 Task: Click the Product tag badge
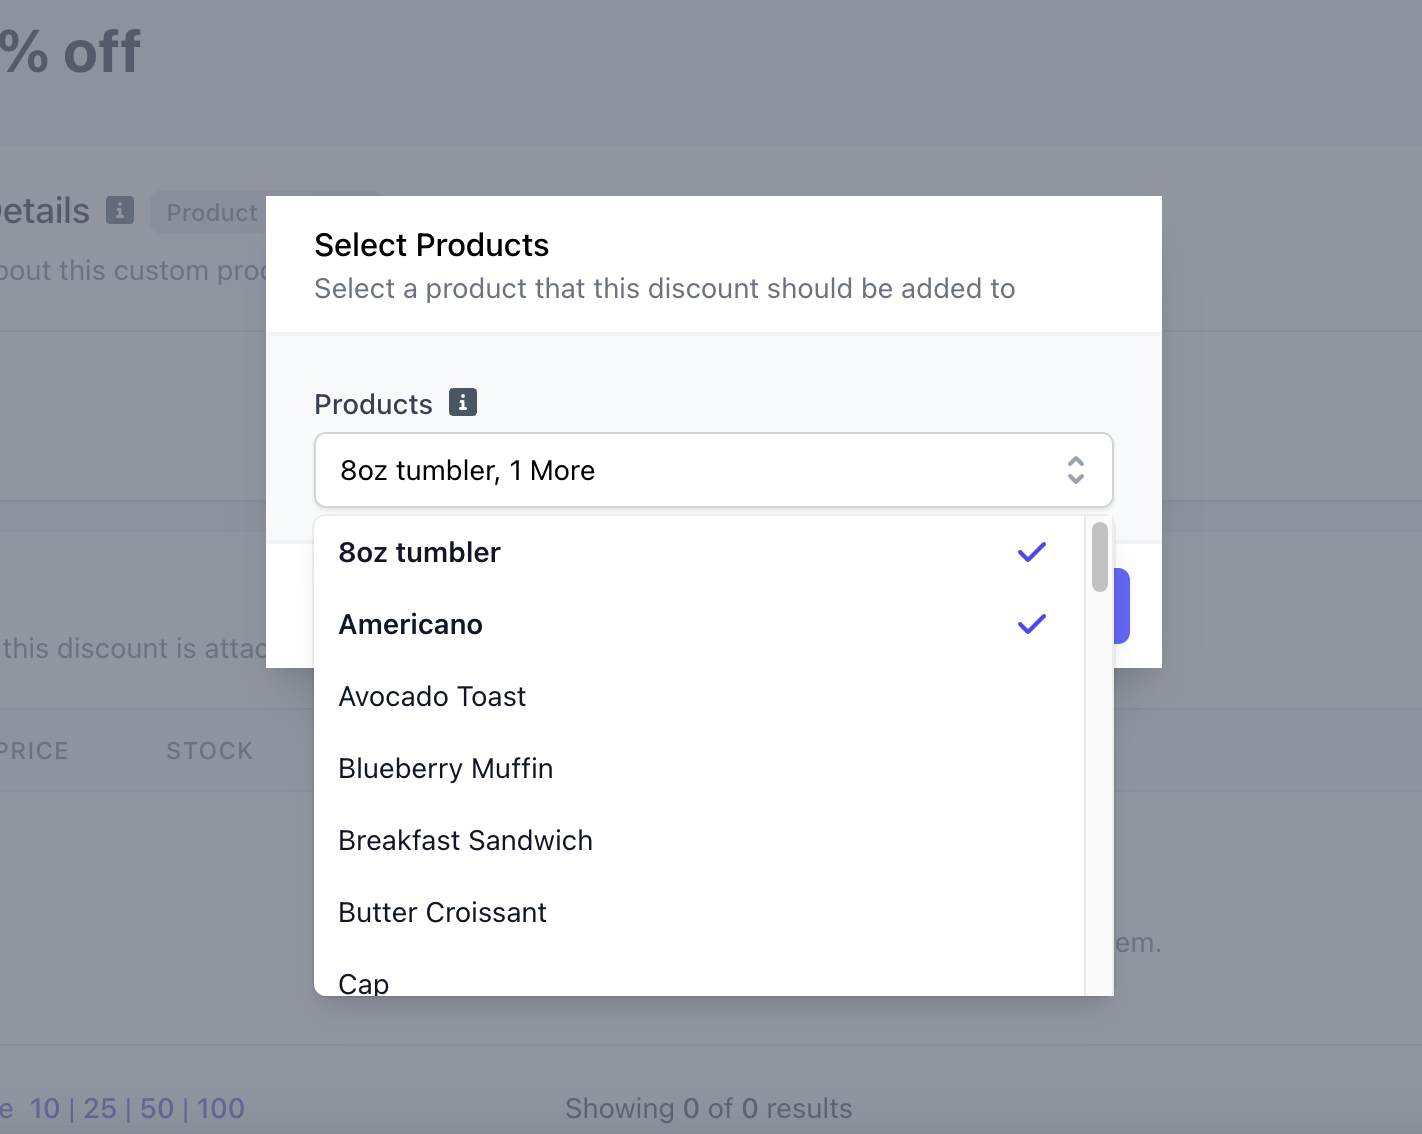pyautogui.click(x=211, y=212)
